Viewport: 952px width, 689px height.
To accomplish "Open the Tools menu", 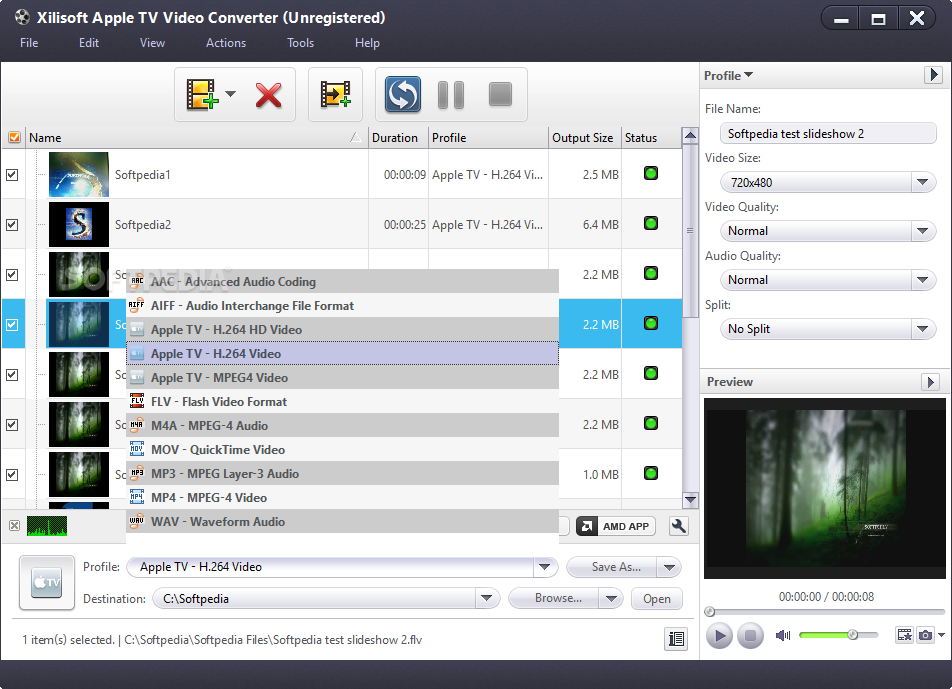I will (x=301, y=43).
